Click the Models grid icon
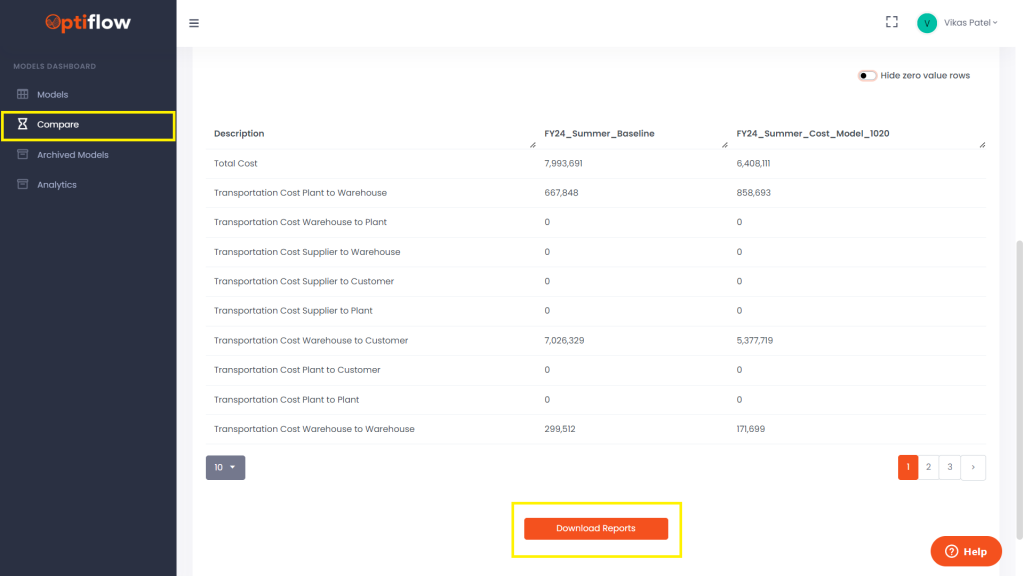 point(23,95)
